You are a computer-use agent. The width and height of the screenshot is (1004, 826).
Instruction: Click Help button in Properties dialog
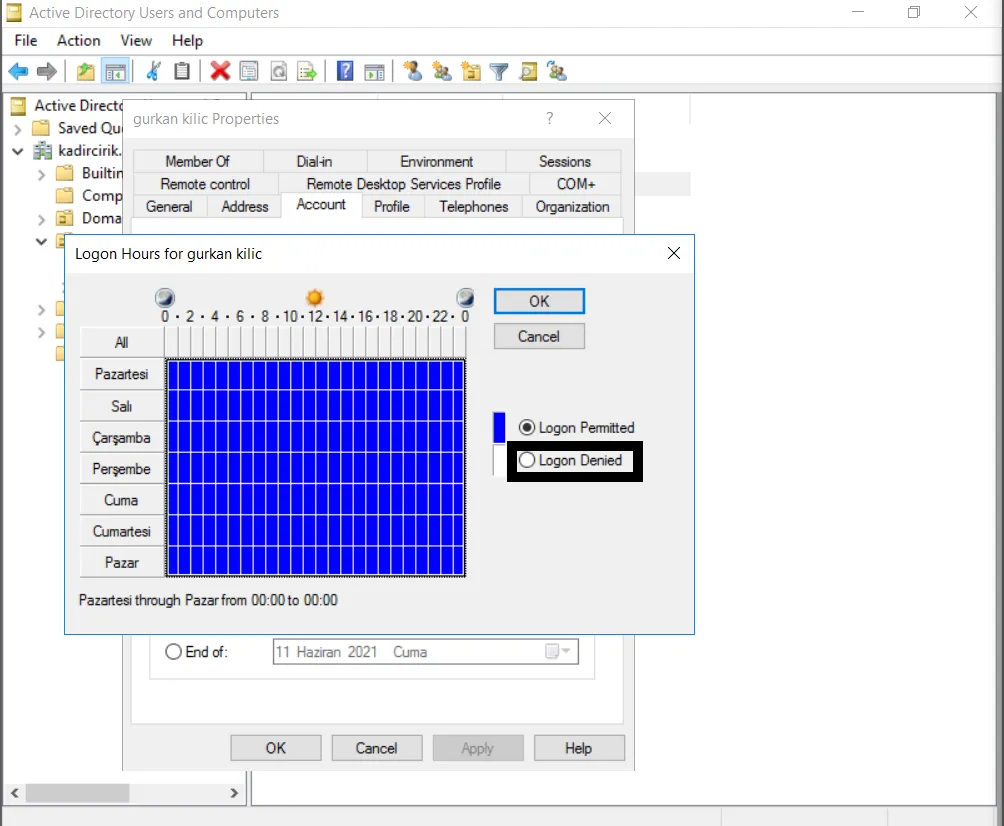click(579, 748)
